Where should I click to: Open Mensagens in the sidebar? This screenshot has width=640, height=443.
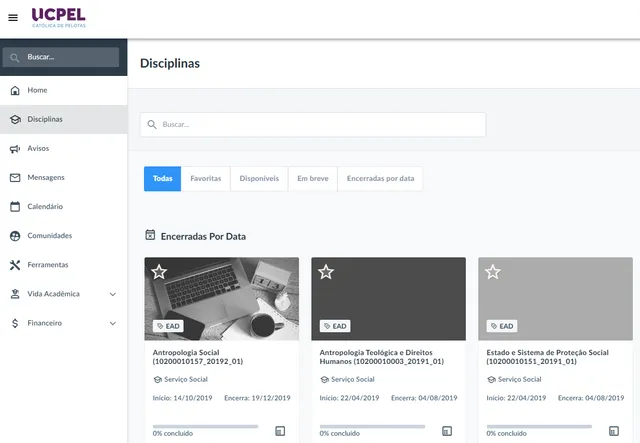click(64, 178)
